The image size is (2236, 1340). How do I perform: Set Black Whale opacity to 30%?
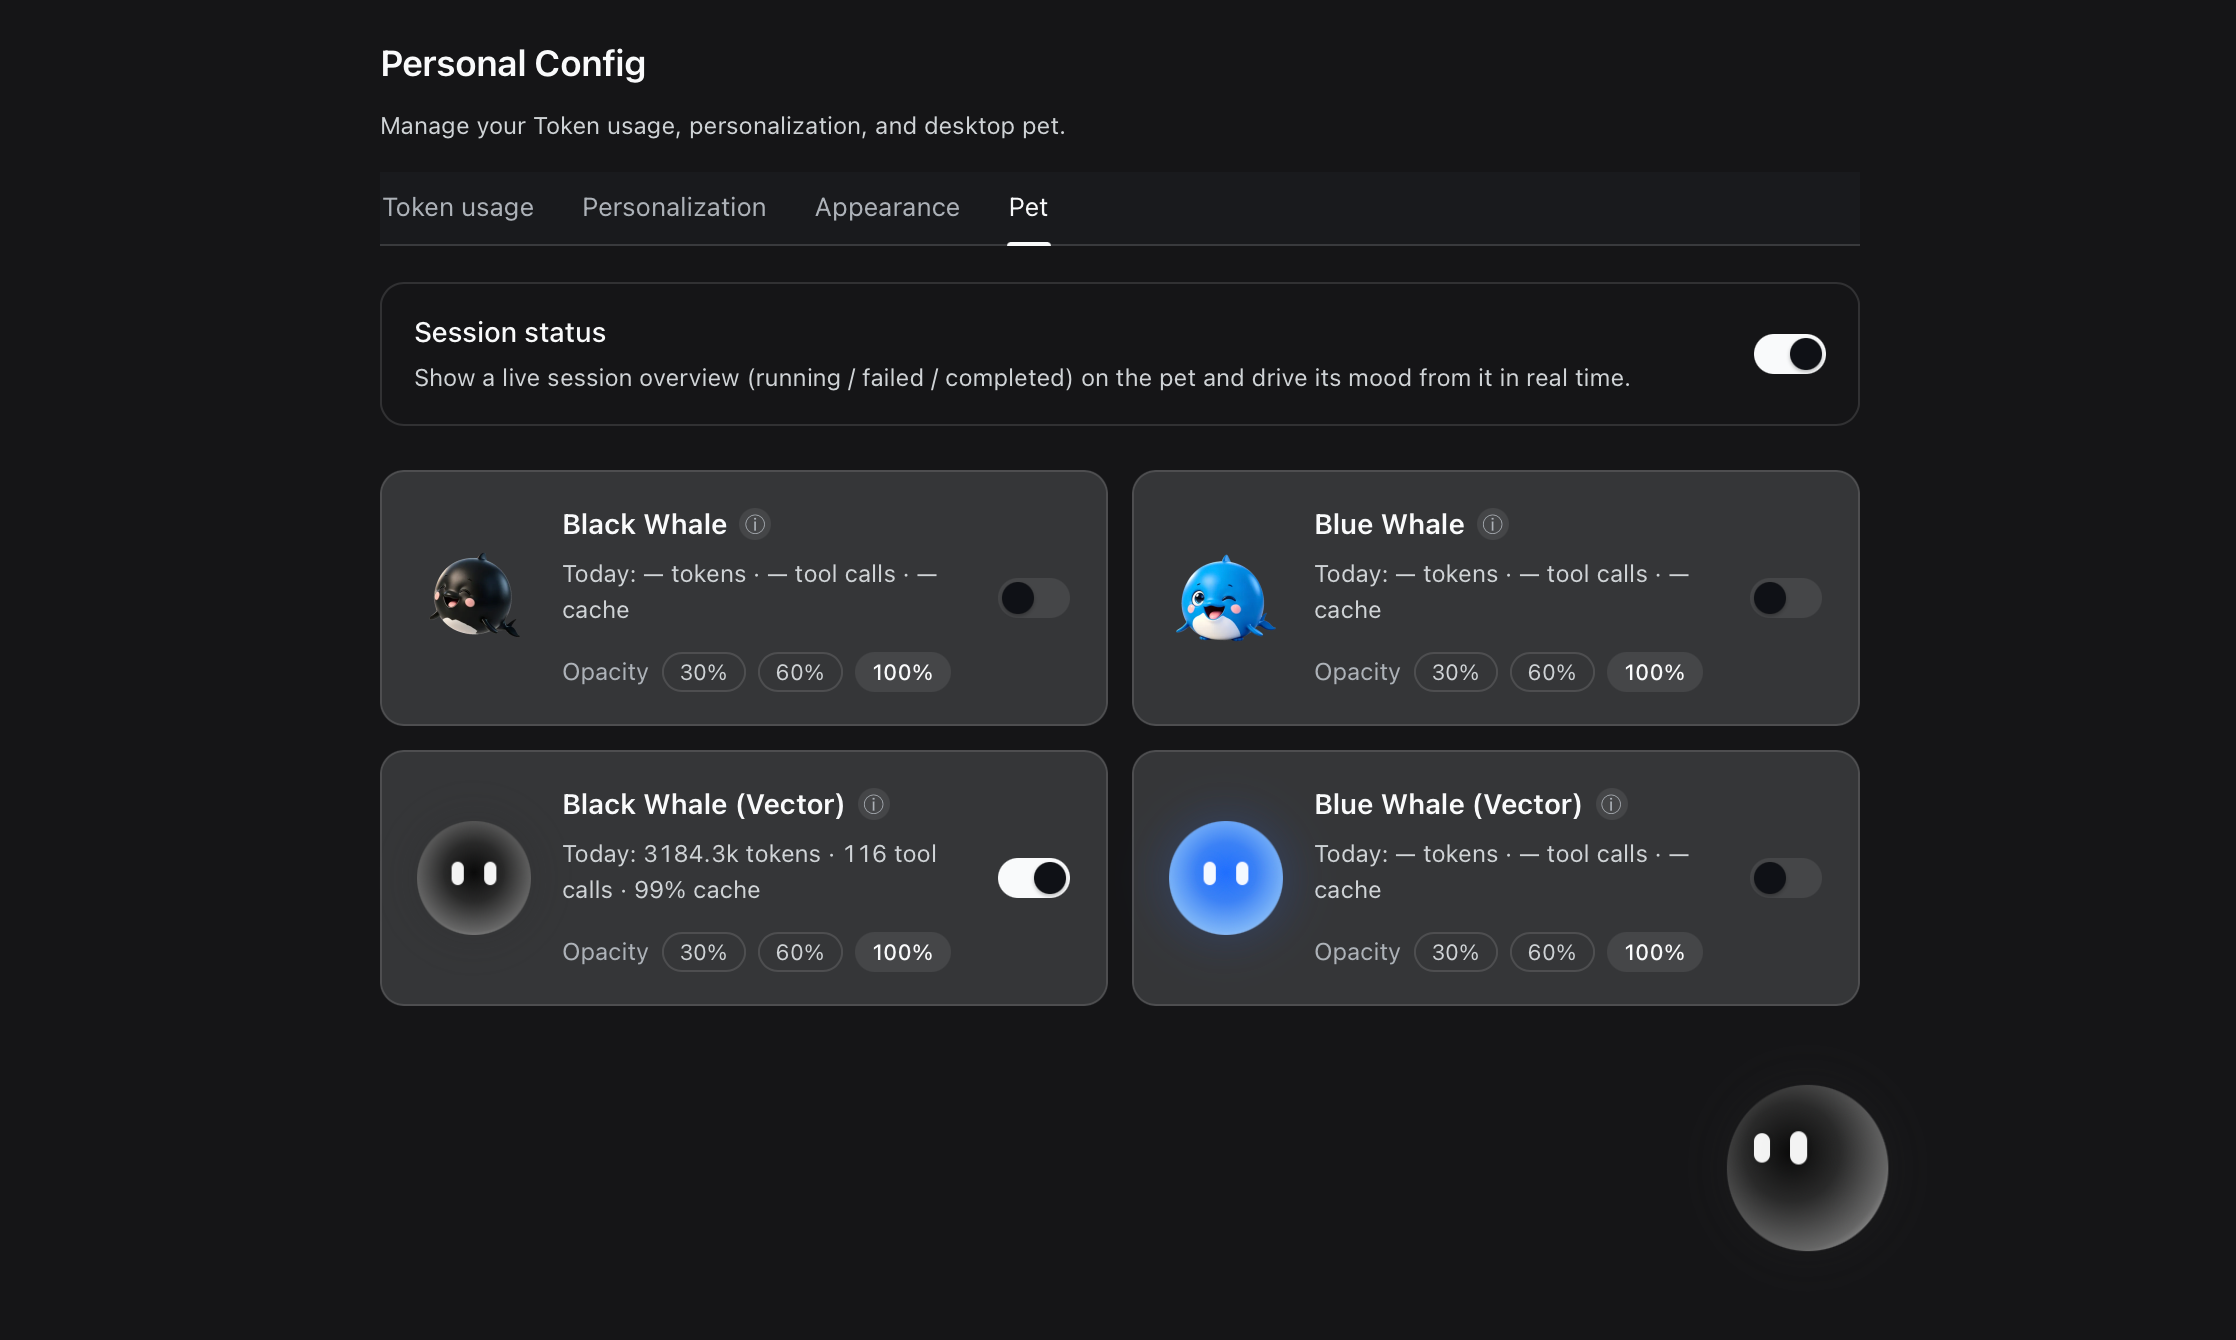pyautogui.click(x=704, y=672)
